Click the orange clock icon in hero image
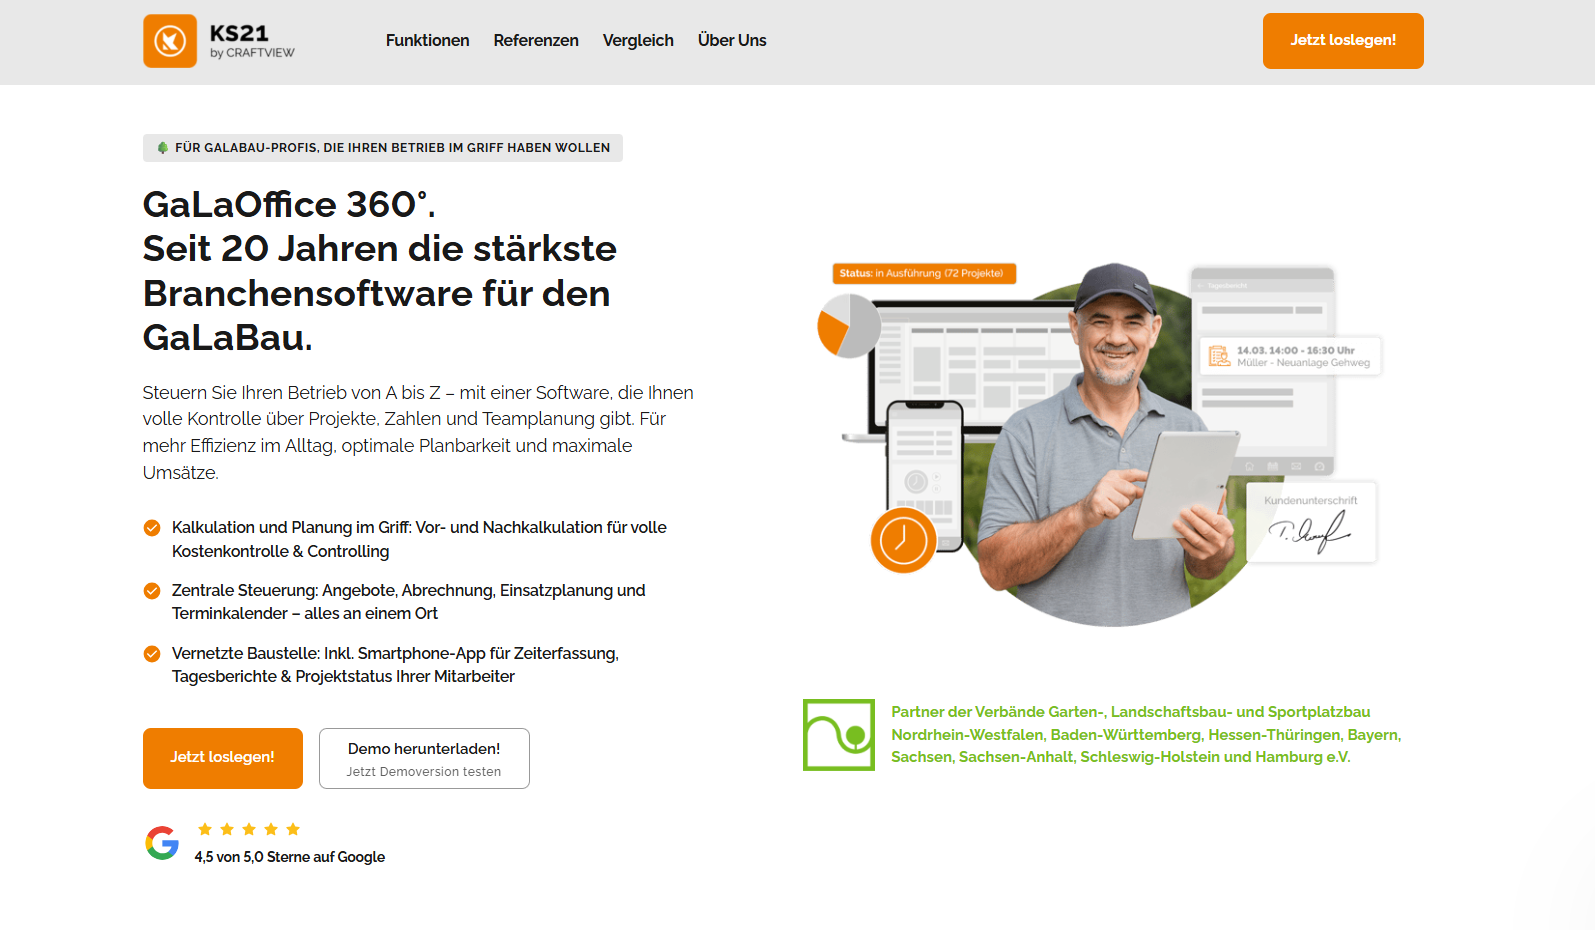The width and height of the screenshot is (1595, 930). [903, 540]
